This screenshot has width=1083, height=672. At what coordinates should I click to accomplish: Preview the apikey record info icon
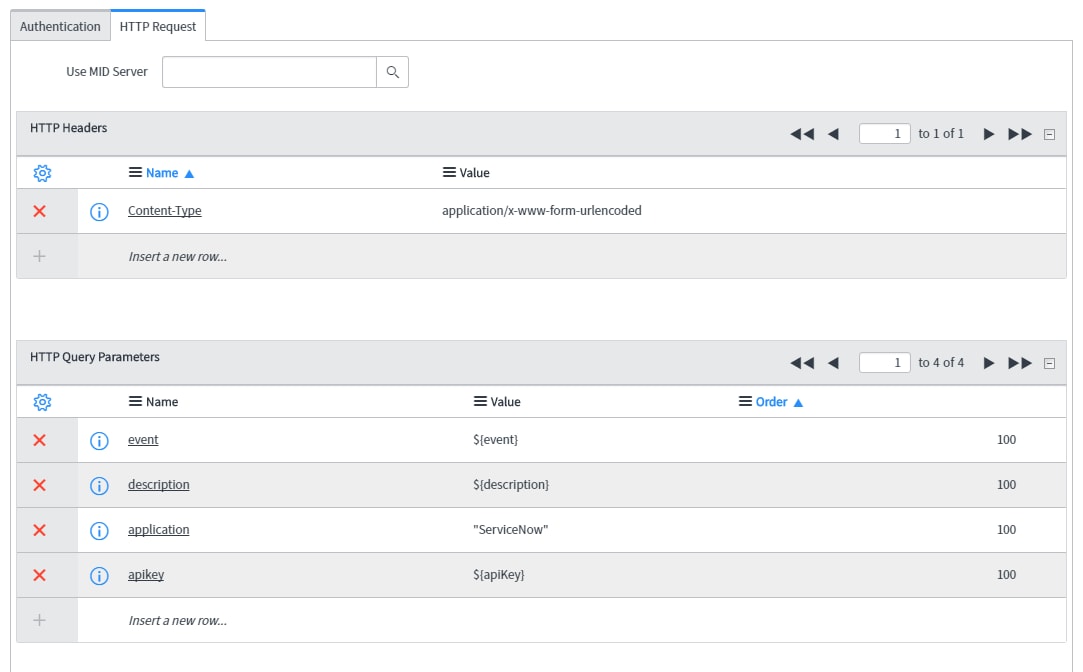[x=99, y=575]
